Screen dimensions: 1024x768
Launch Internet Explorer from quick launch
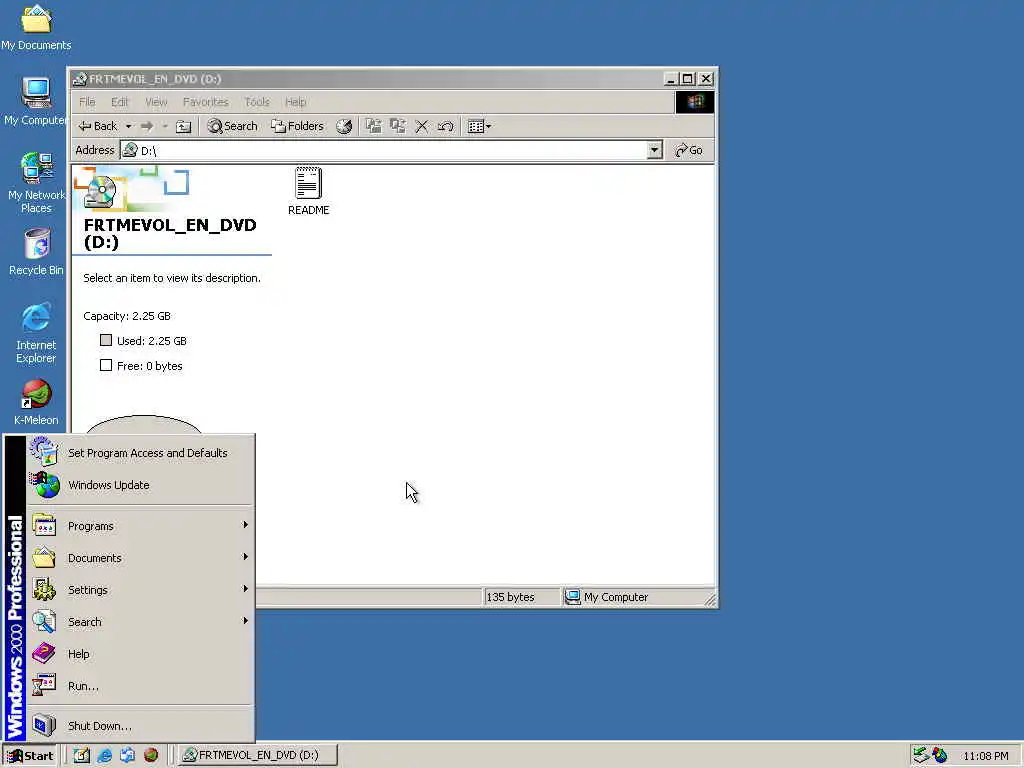click(x=104, y=756)
